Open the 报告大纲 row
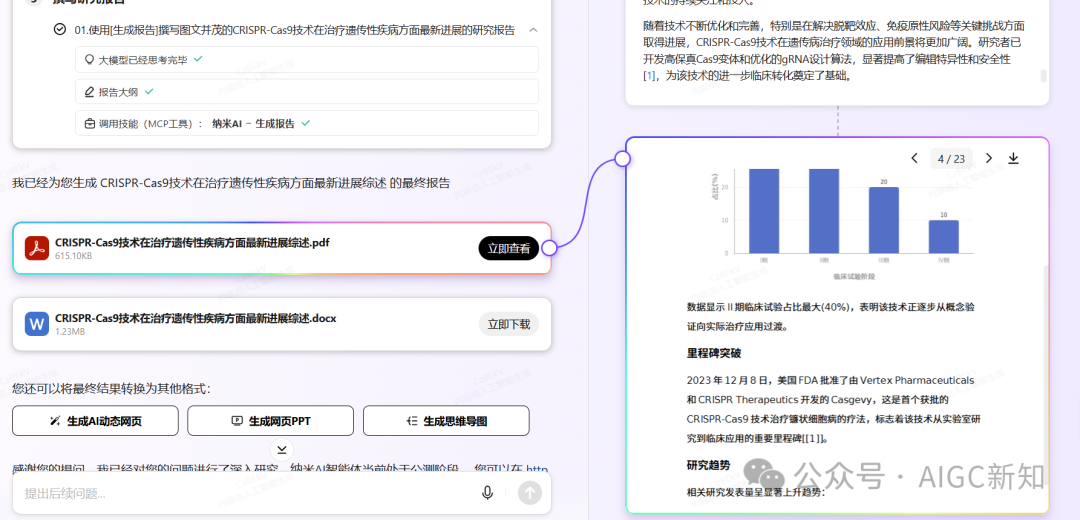Viewport: 1080px width, 520px height. (x=307, y=92)
